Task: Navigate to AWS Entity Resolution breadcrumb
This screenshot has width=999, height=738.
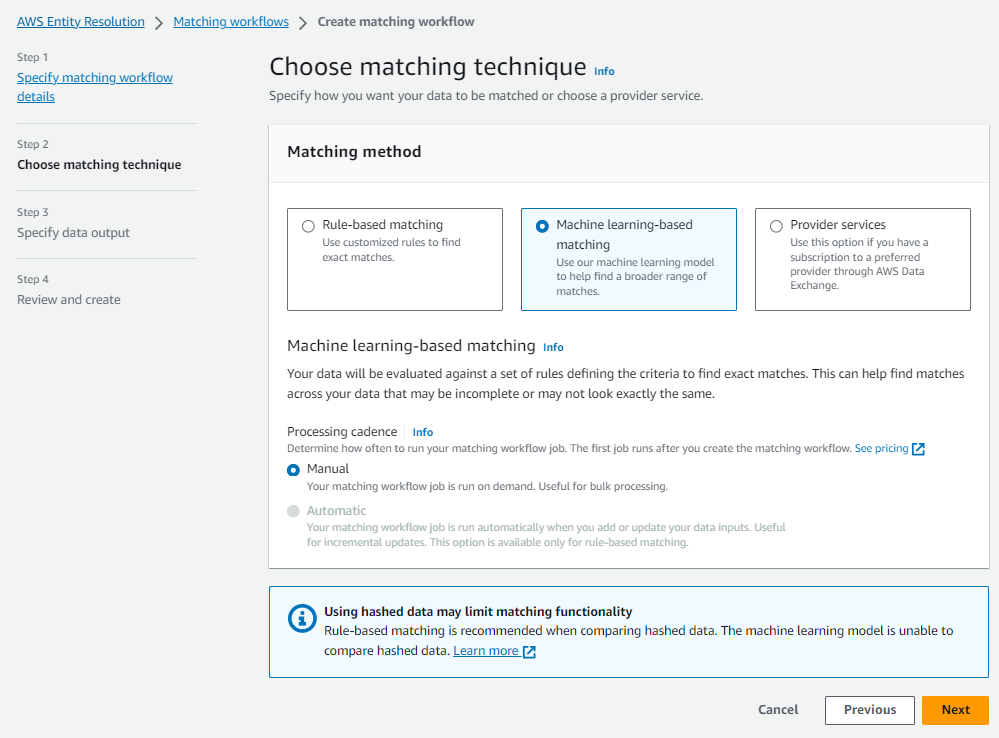Action: point(80,21)
